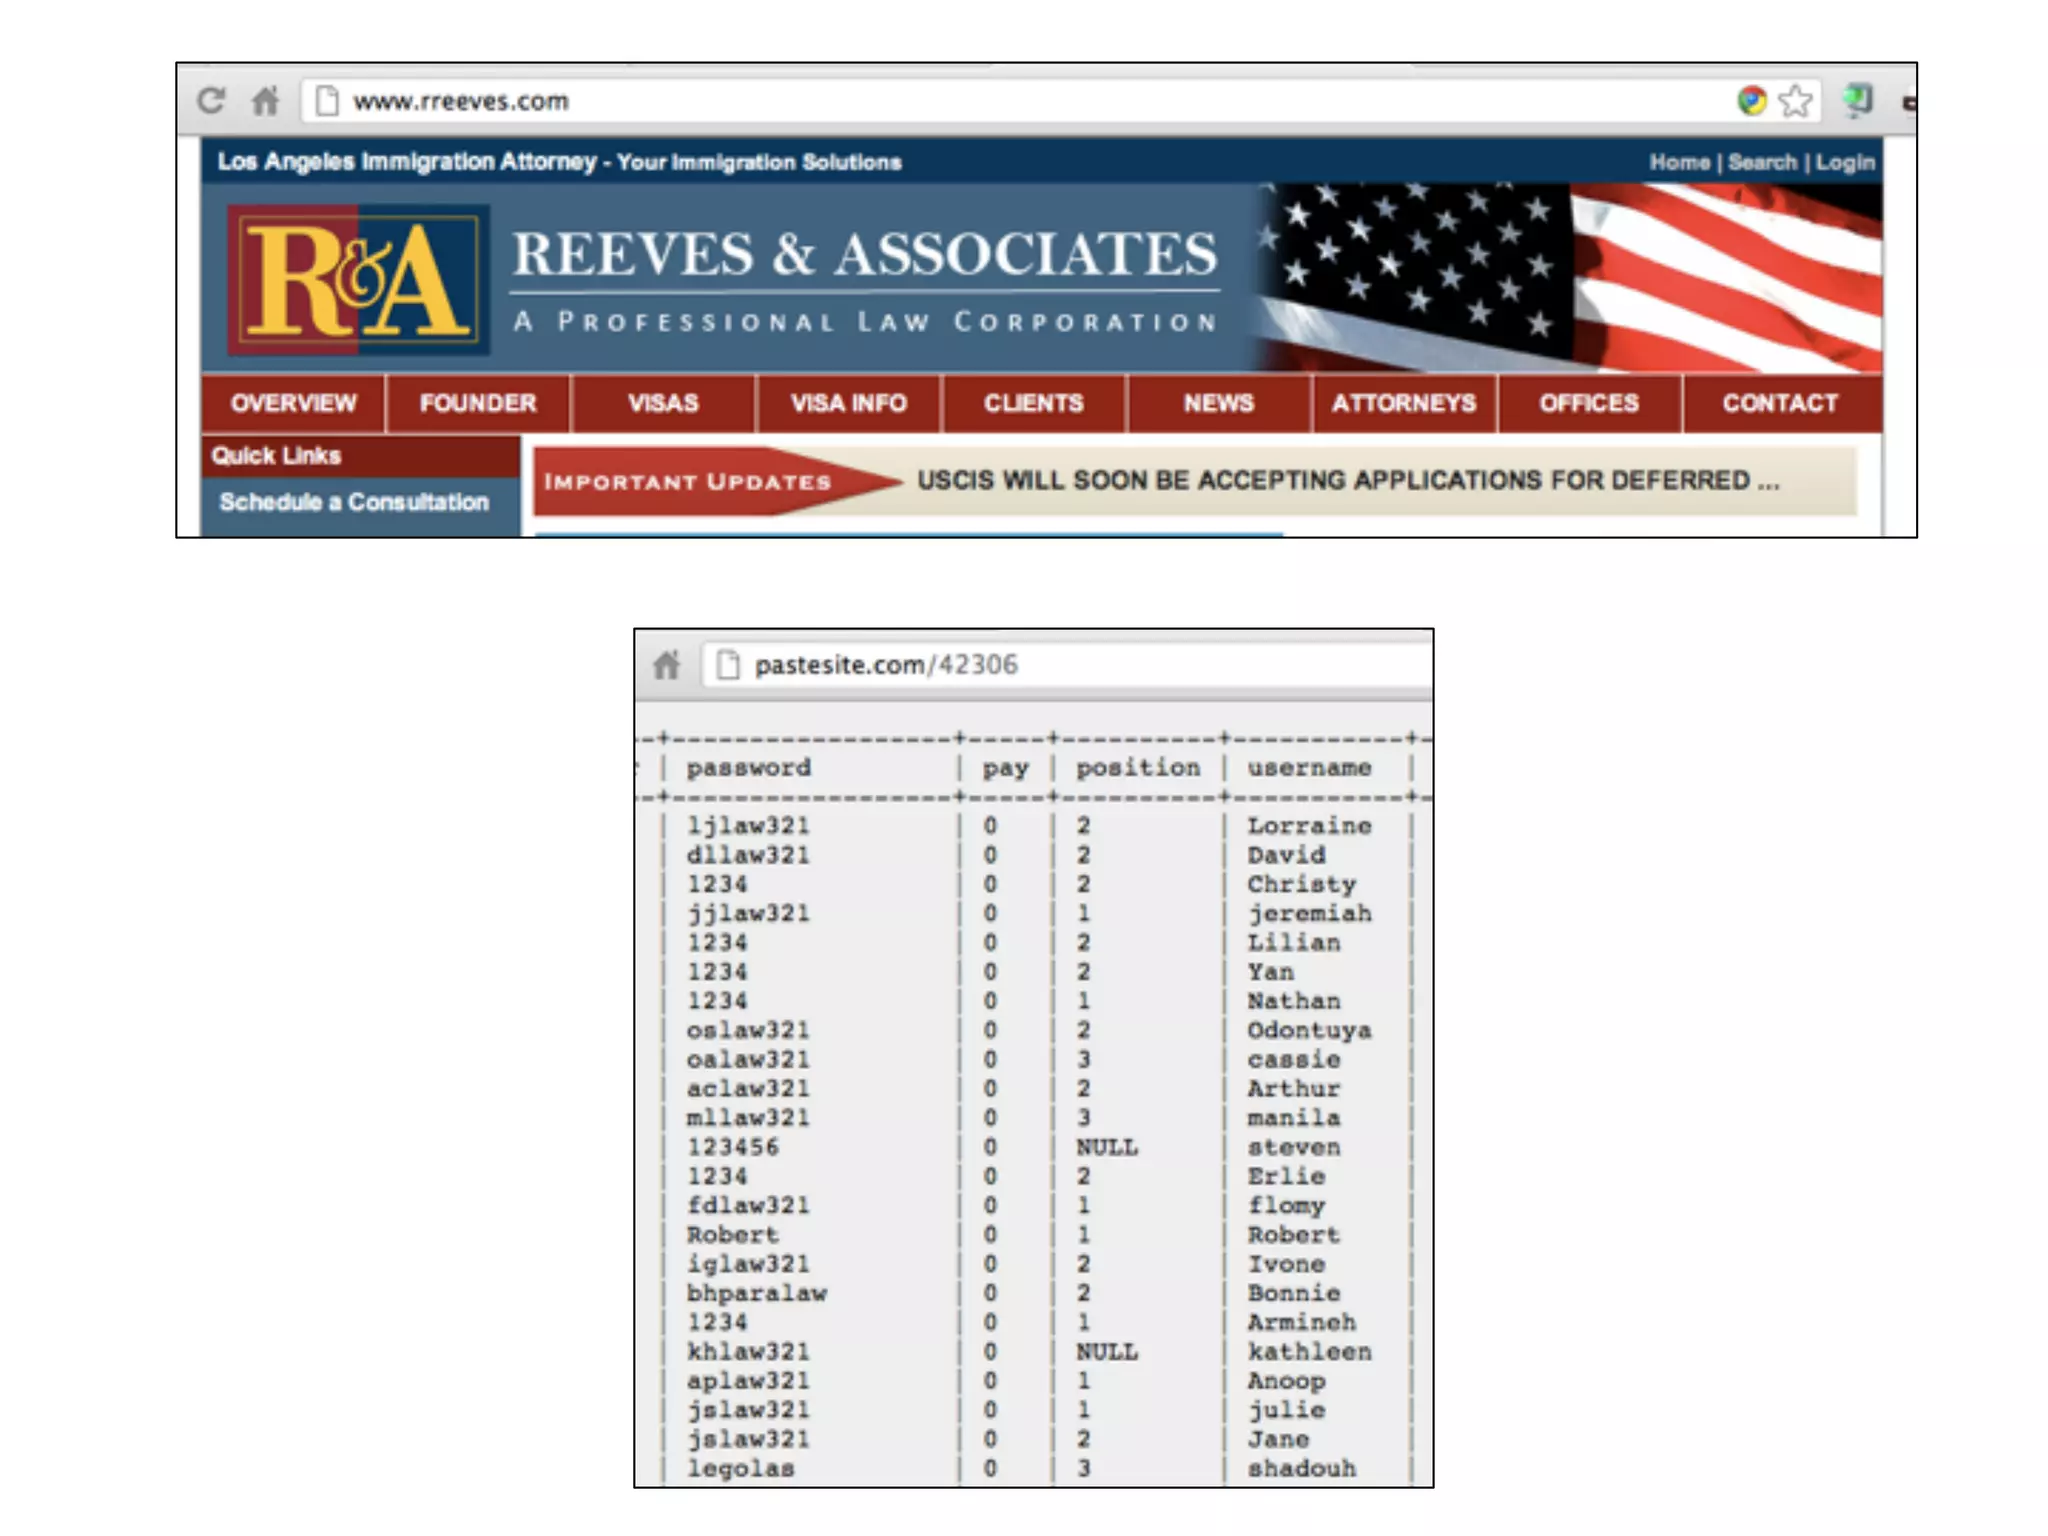
Task: Open the OVERVIEW menu tab
Action: (293, 403)
